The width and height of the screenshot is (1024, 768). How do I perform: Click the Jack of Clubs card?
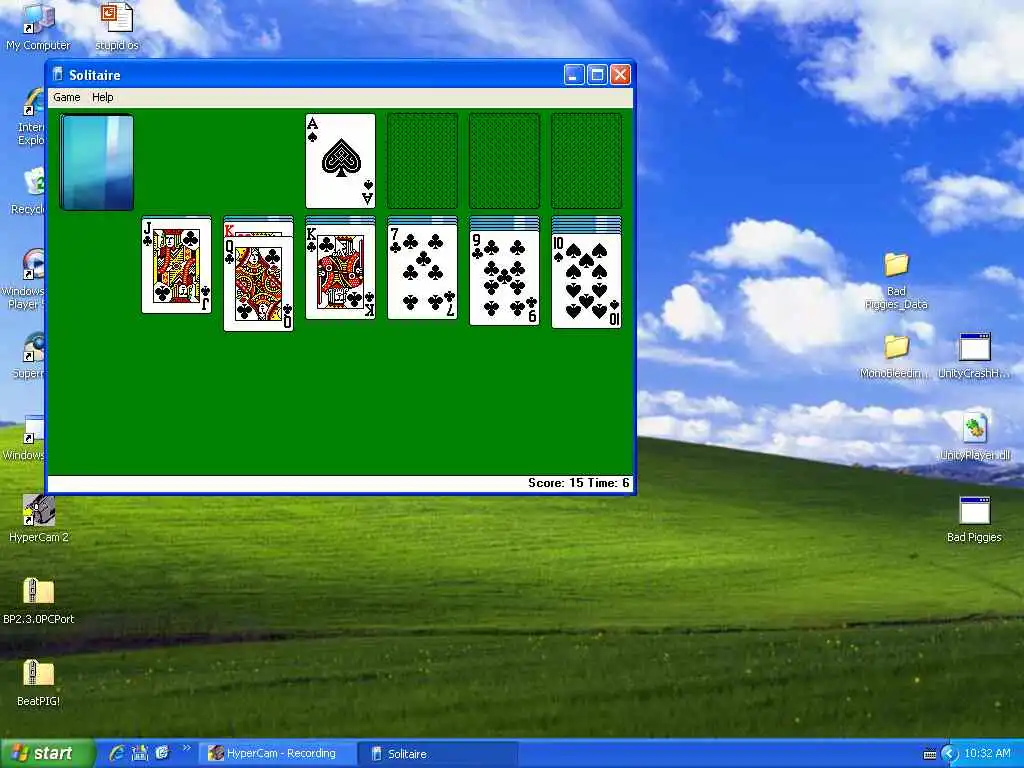[176, 265]
